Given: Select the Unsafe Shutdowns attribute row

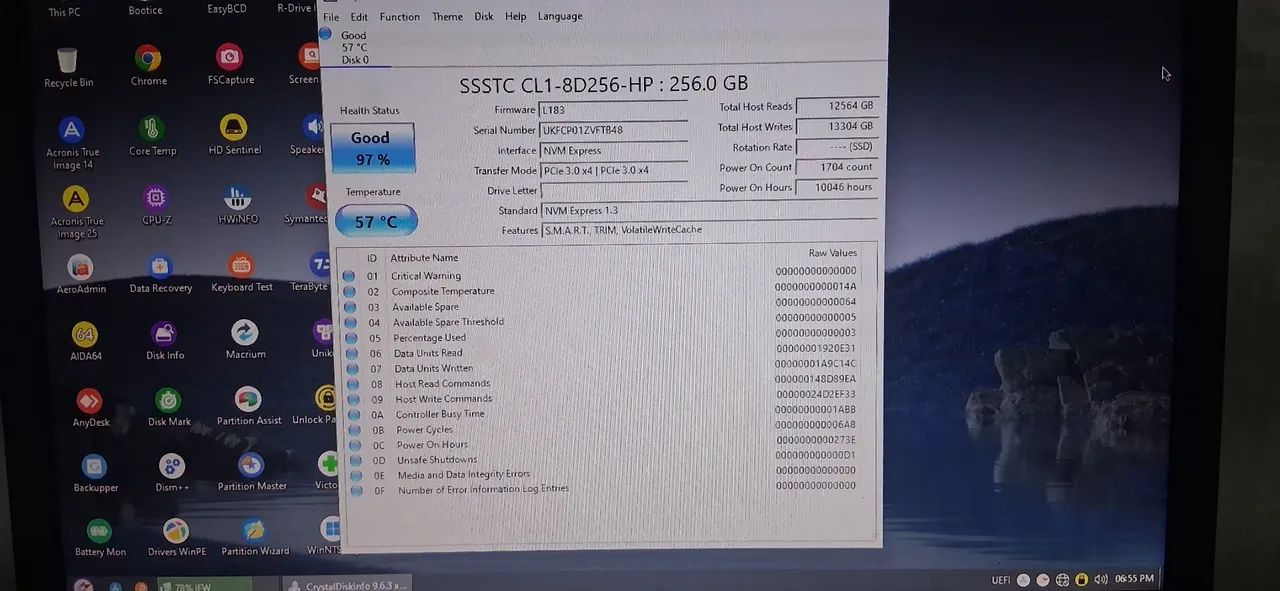Looking at the screenshot, I should pos(603,459).
